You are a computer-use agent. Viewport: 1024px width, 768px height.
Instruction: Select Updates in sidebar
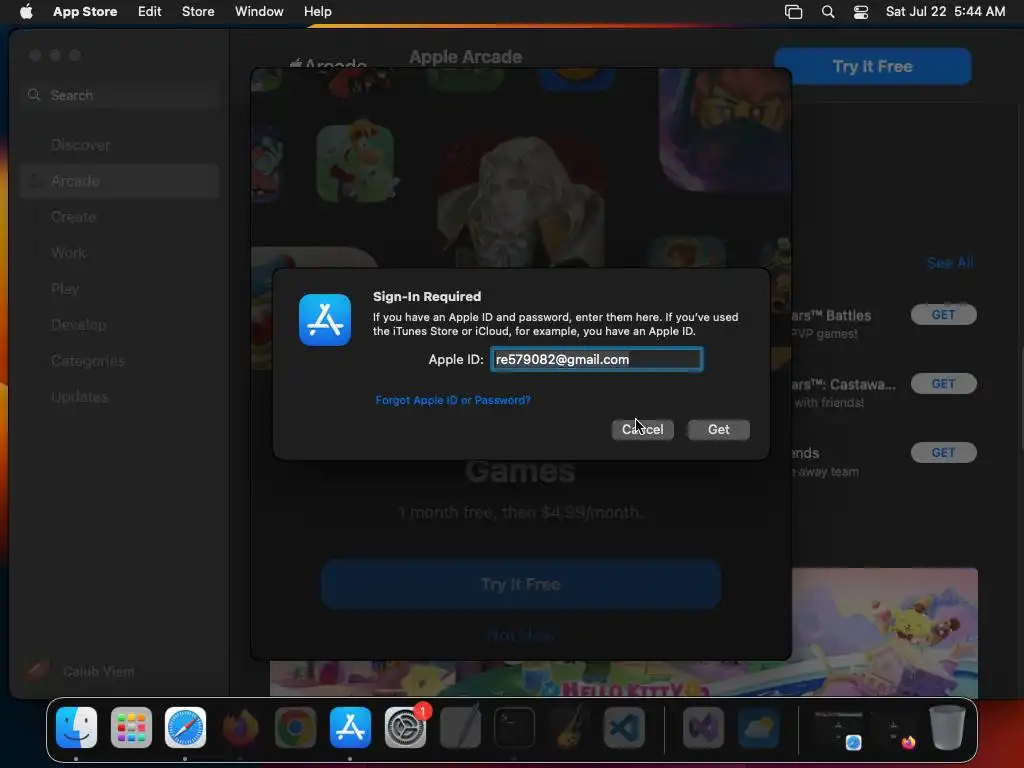click(120, 396)
